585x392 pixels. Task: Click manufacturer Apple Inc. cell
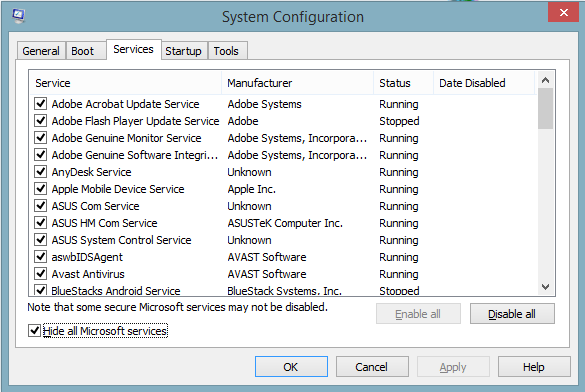[251, 189]
